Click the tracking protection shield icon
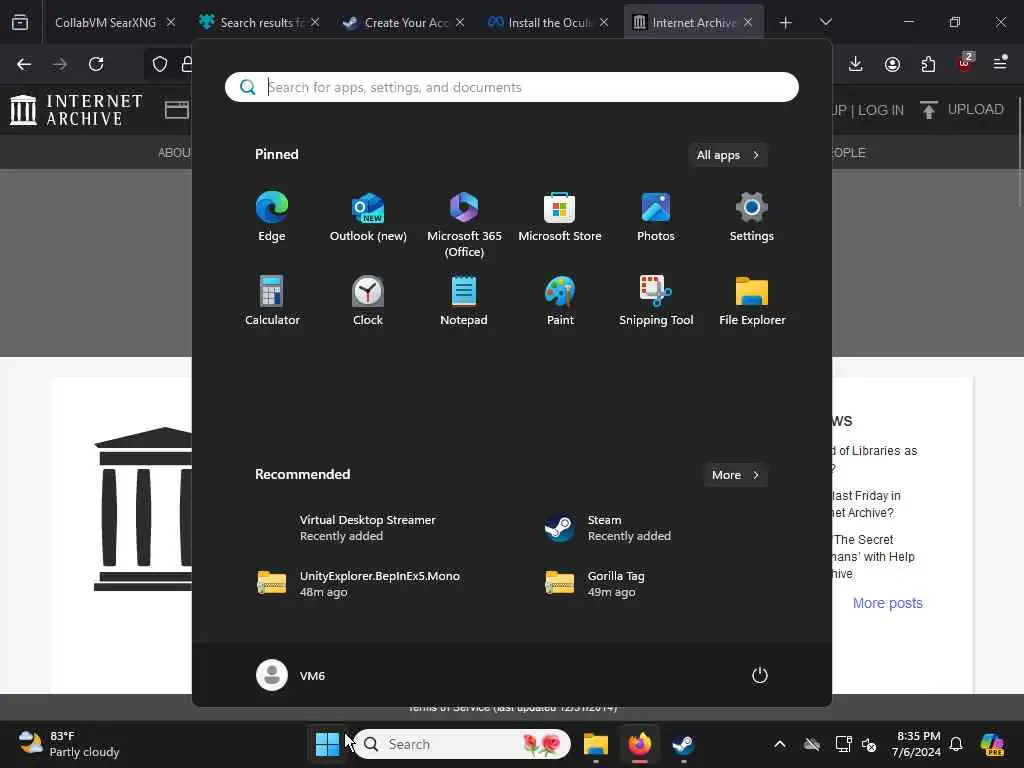The height and width of the screenshot is (768, 1024). point(160,64)
